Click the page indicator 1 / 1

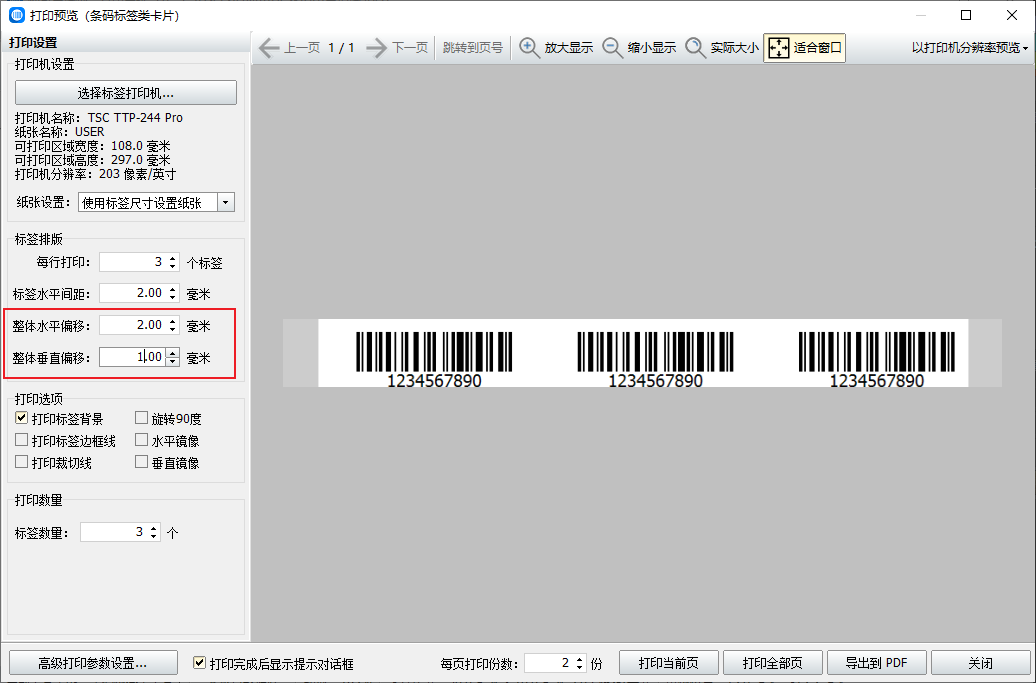click(x=342, y=48)
